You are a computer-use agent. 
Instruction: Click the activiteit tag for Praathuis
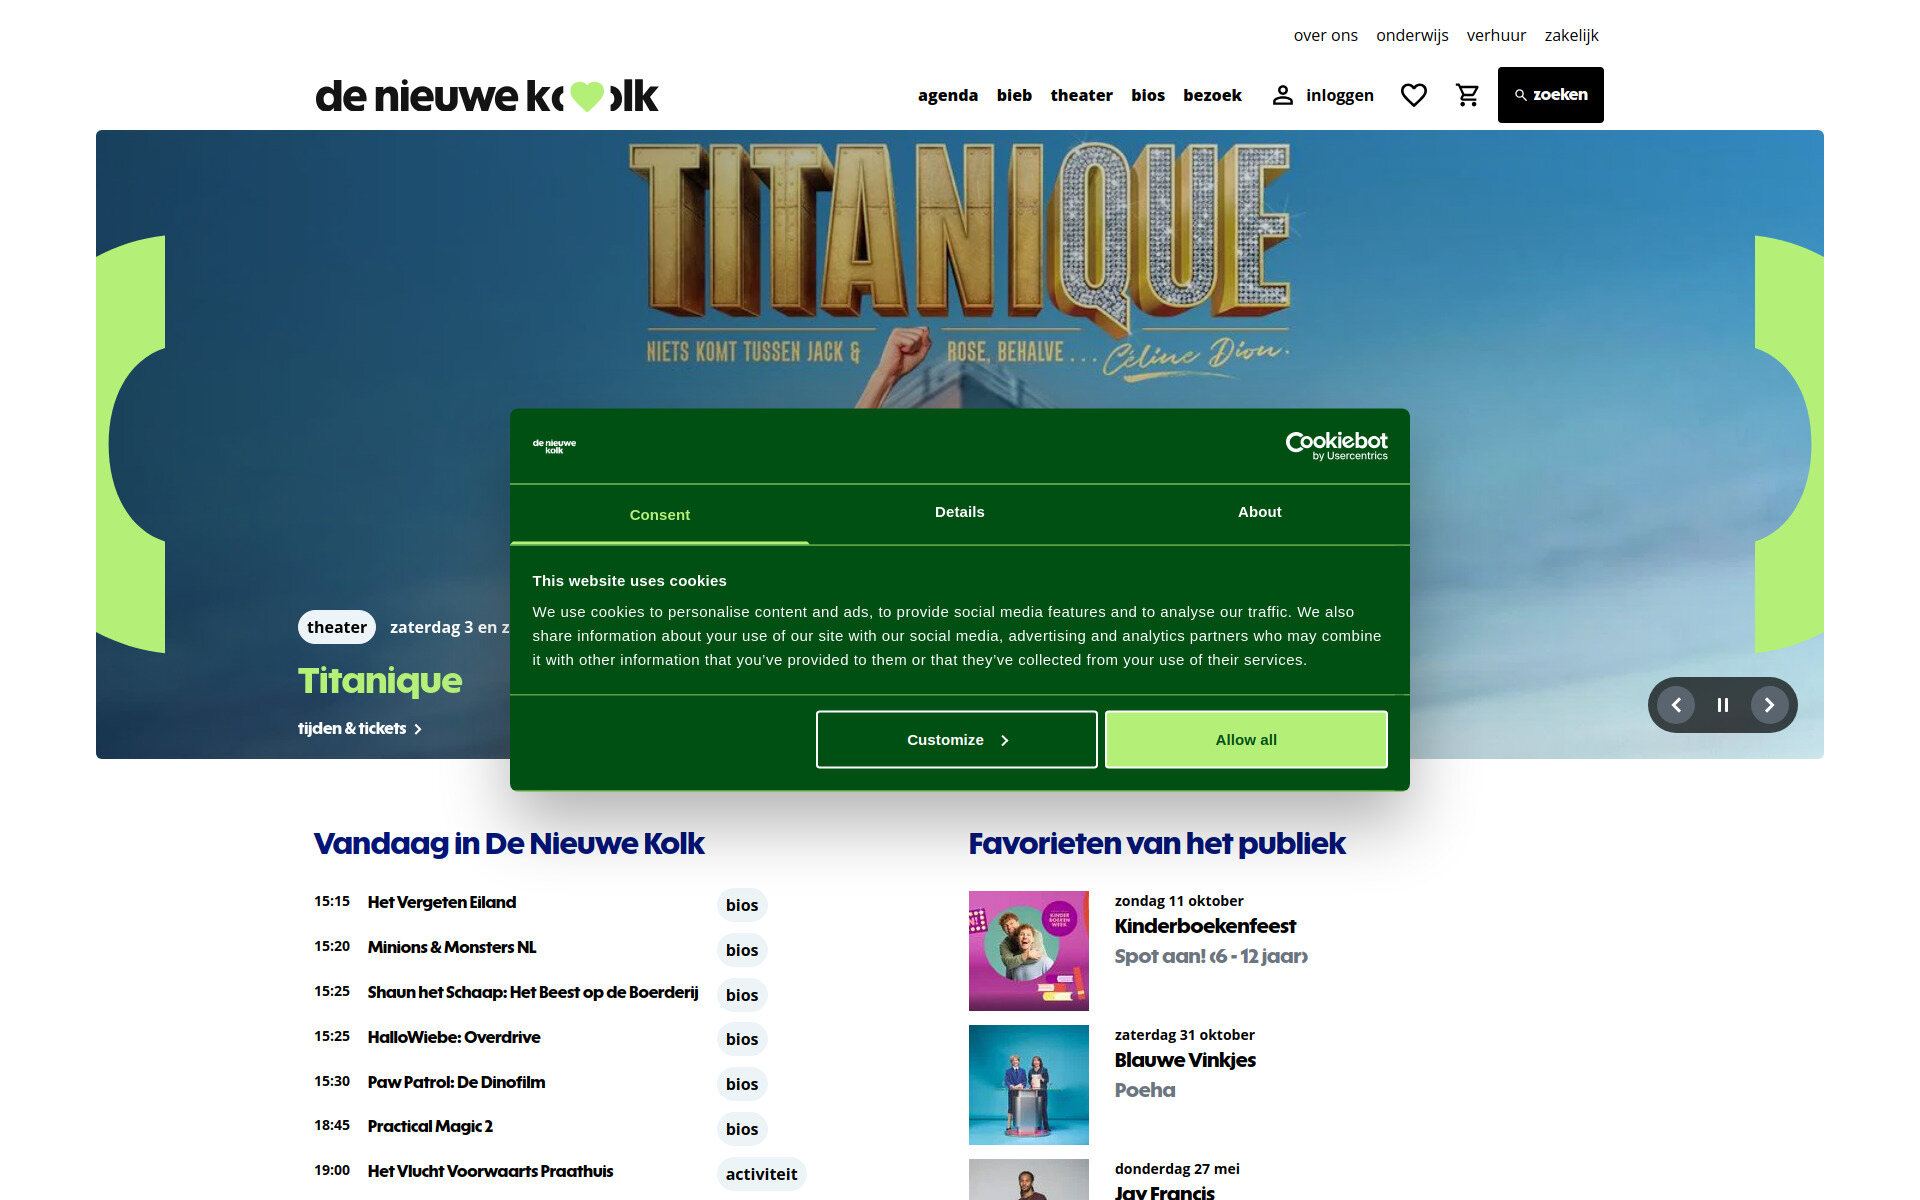[x=761, y=1174]
